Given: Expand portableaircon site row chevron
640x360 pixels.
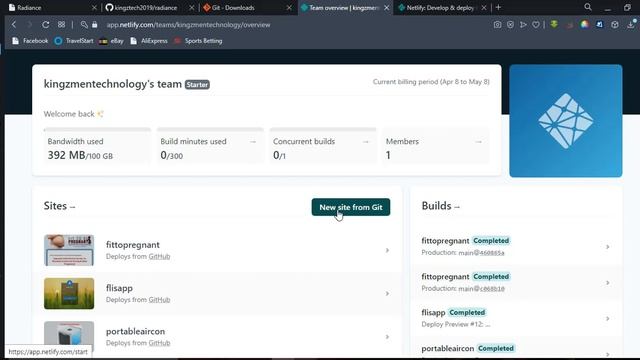Looking at the screenshot, I should 387,337.
